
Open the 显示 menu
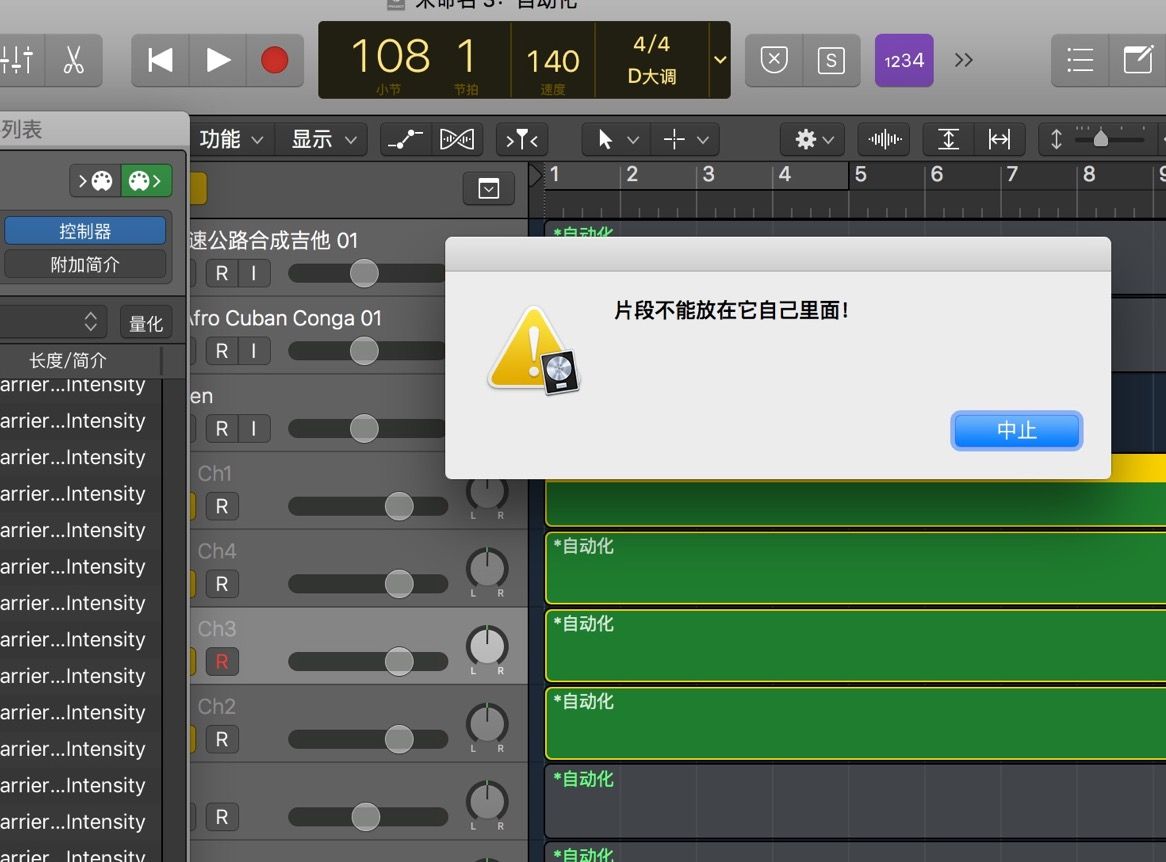[323, 139]
